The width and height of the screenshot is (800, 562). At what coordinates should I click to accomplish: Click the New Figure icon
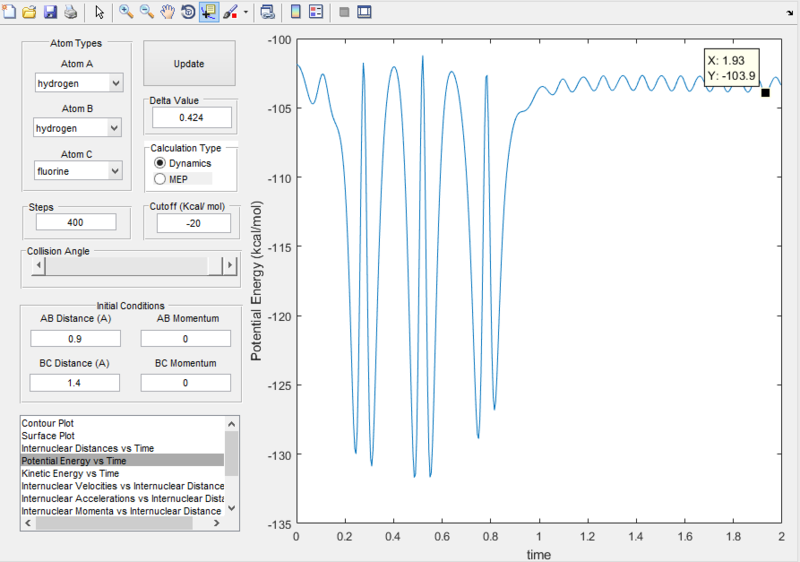coord(9,13)
